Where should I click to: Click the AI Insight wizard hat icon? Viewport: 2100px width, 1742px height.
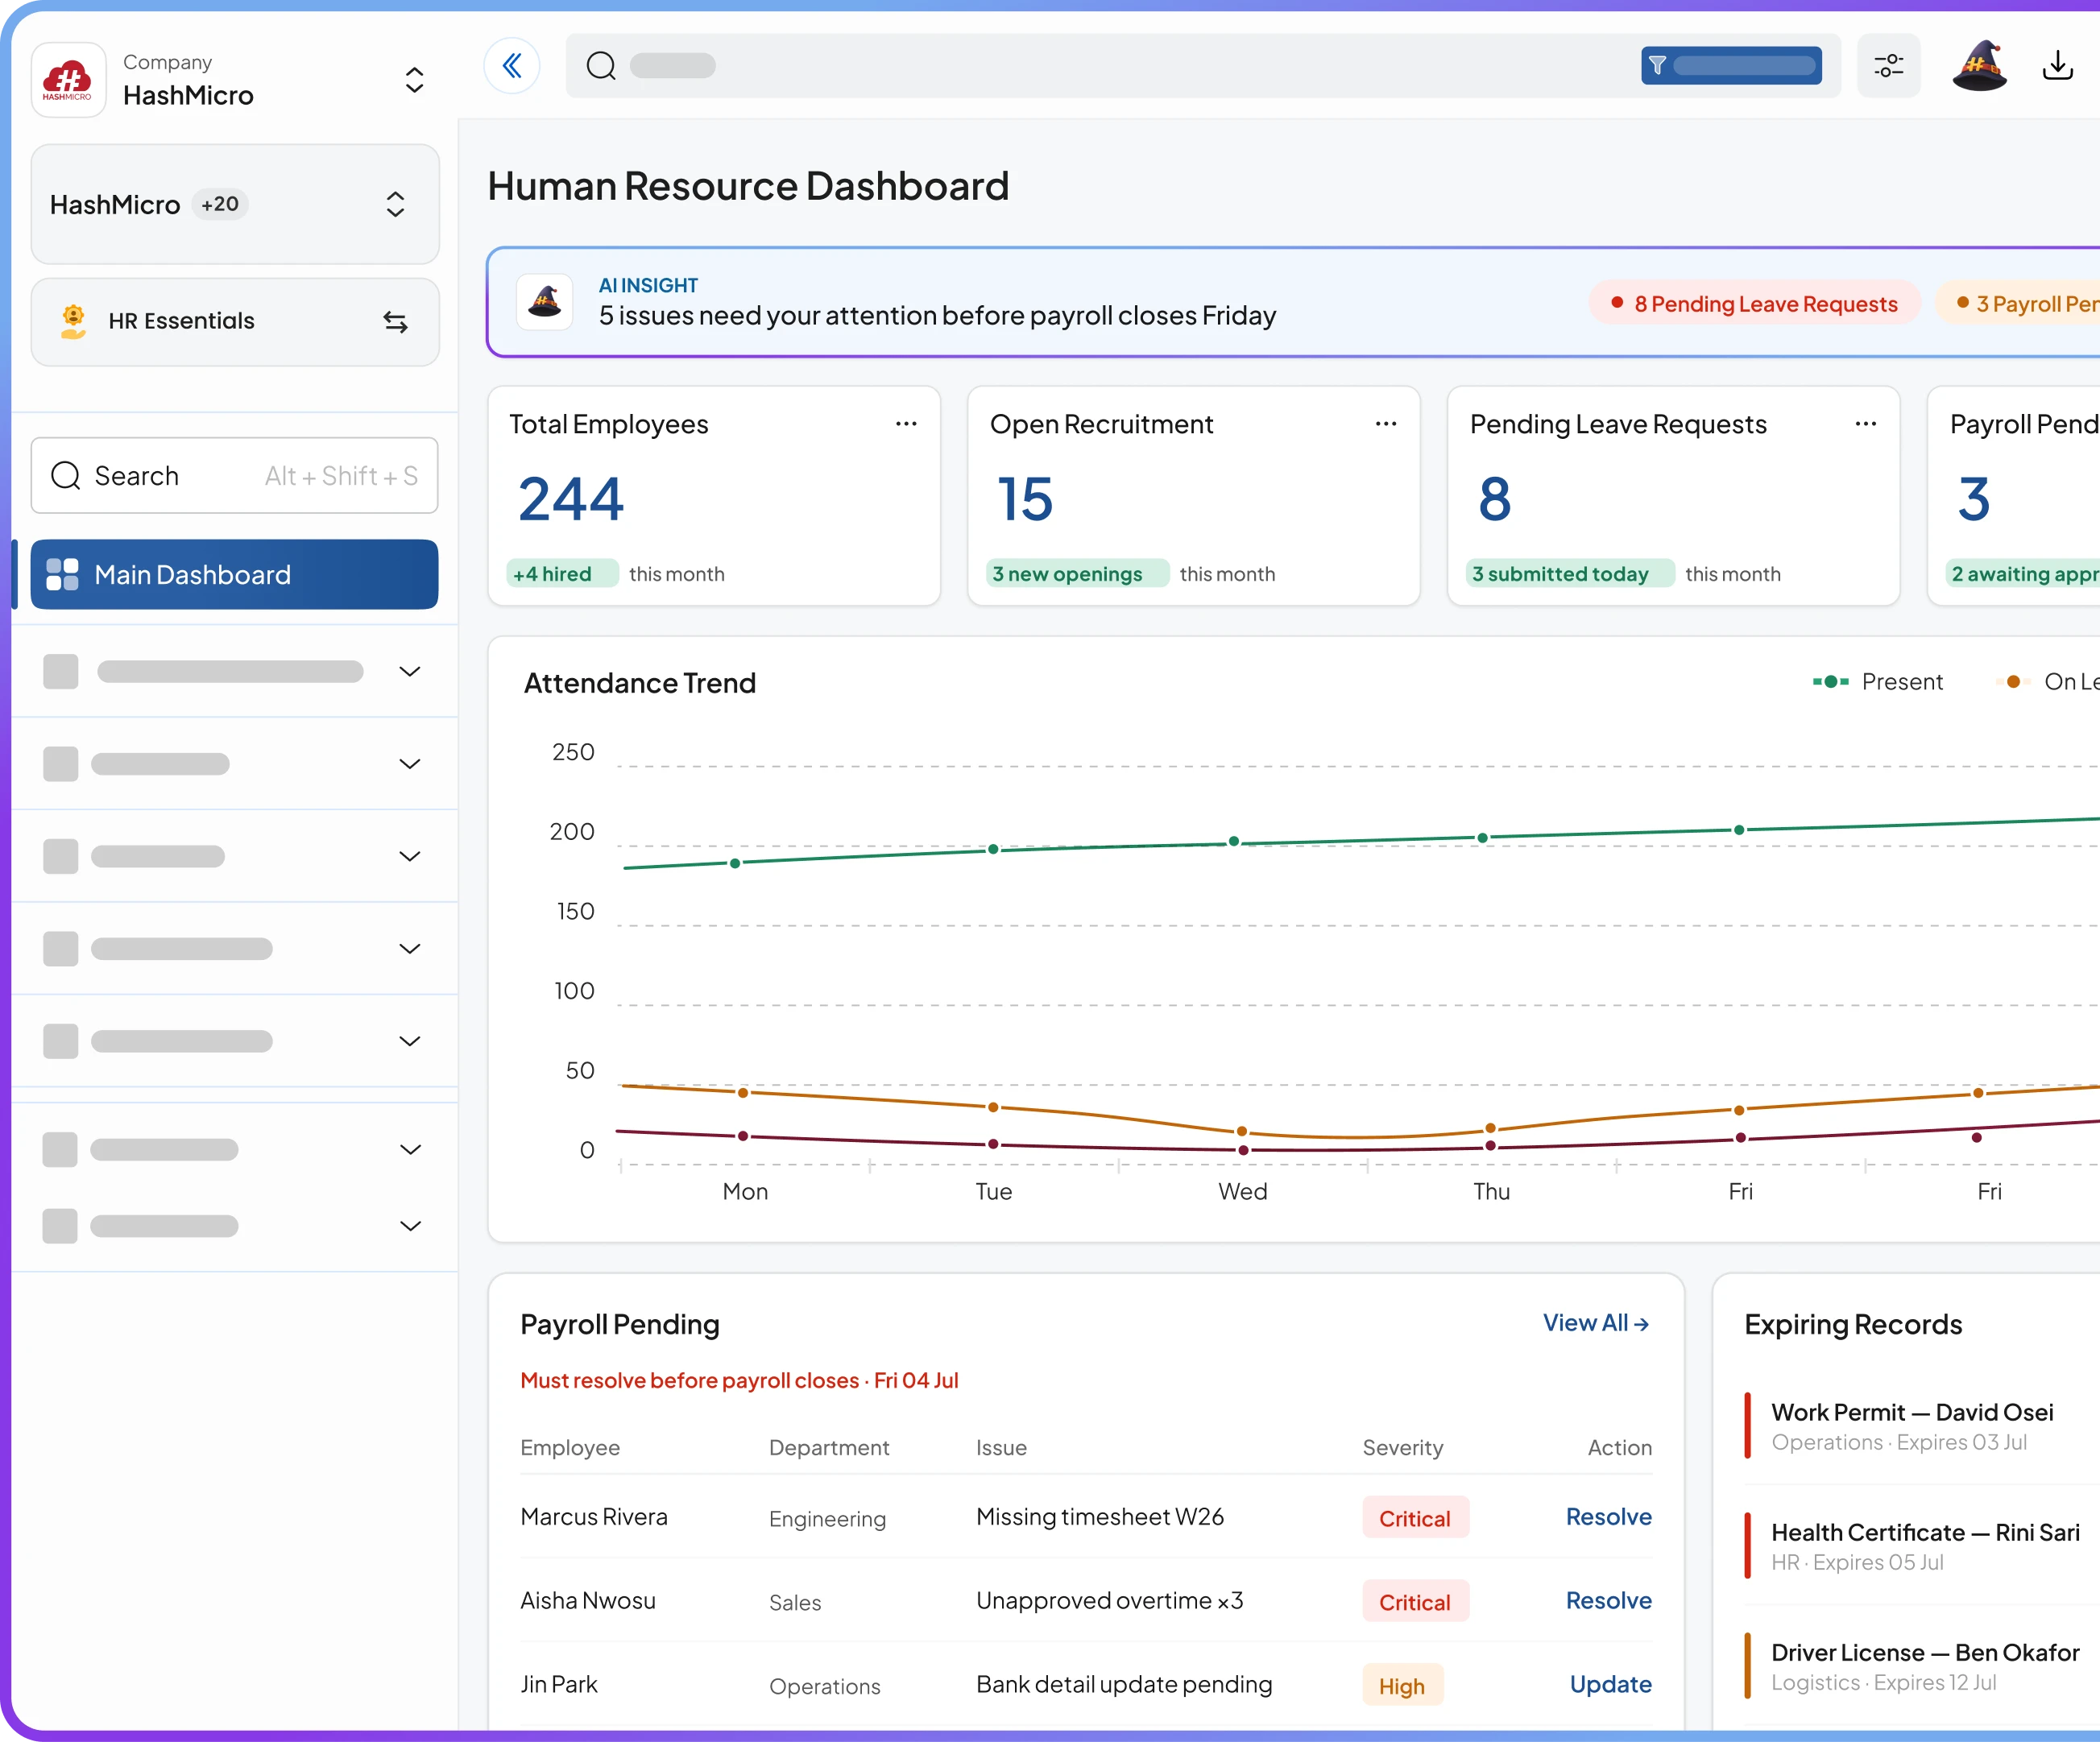[x=545, y=301]
